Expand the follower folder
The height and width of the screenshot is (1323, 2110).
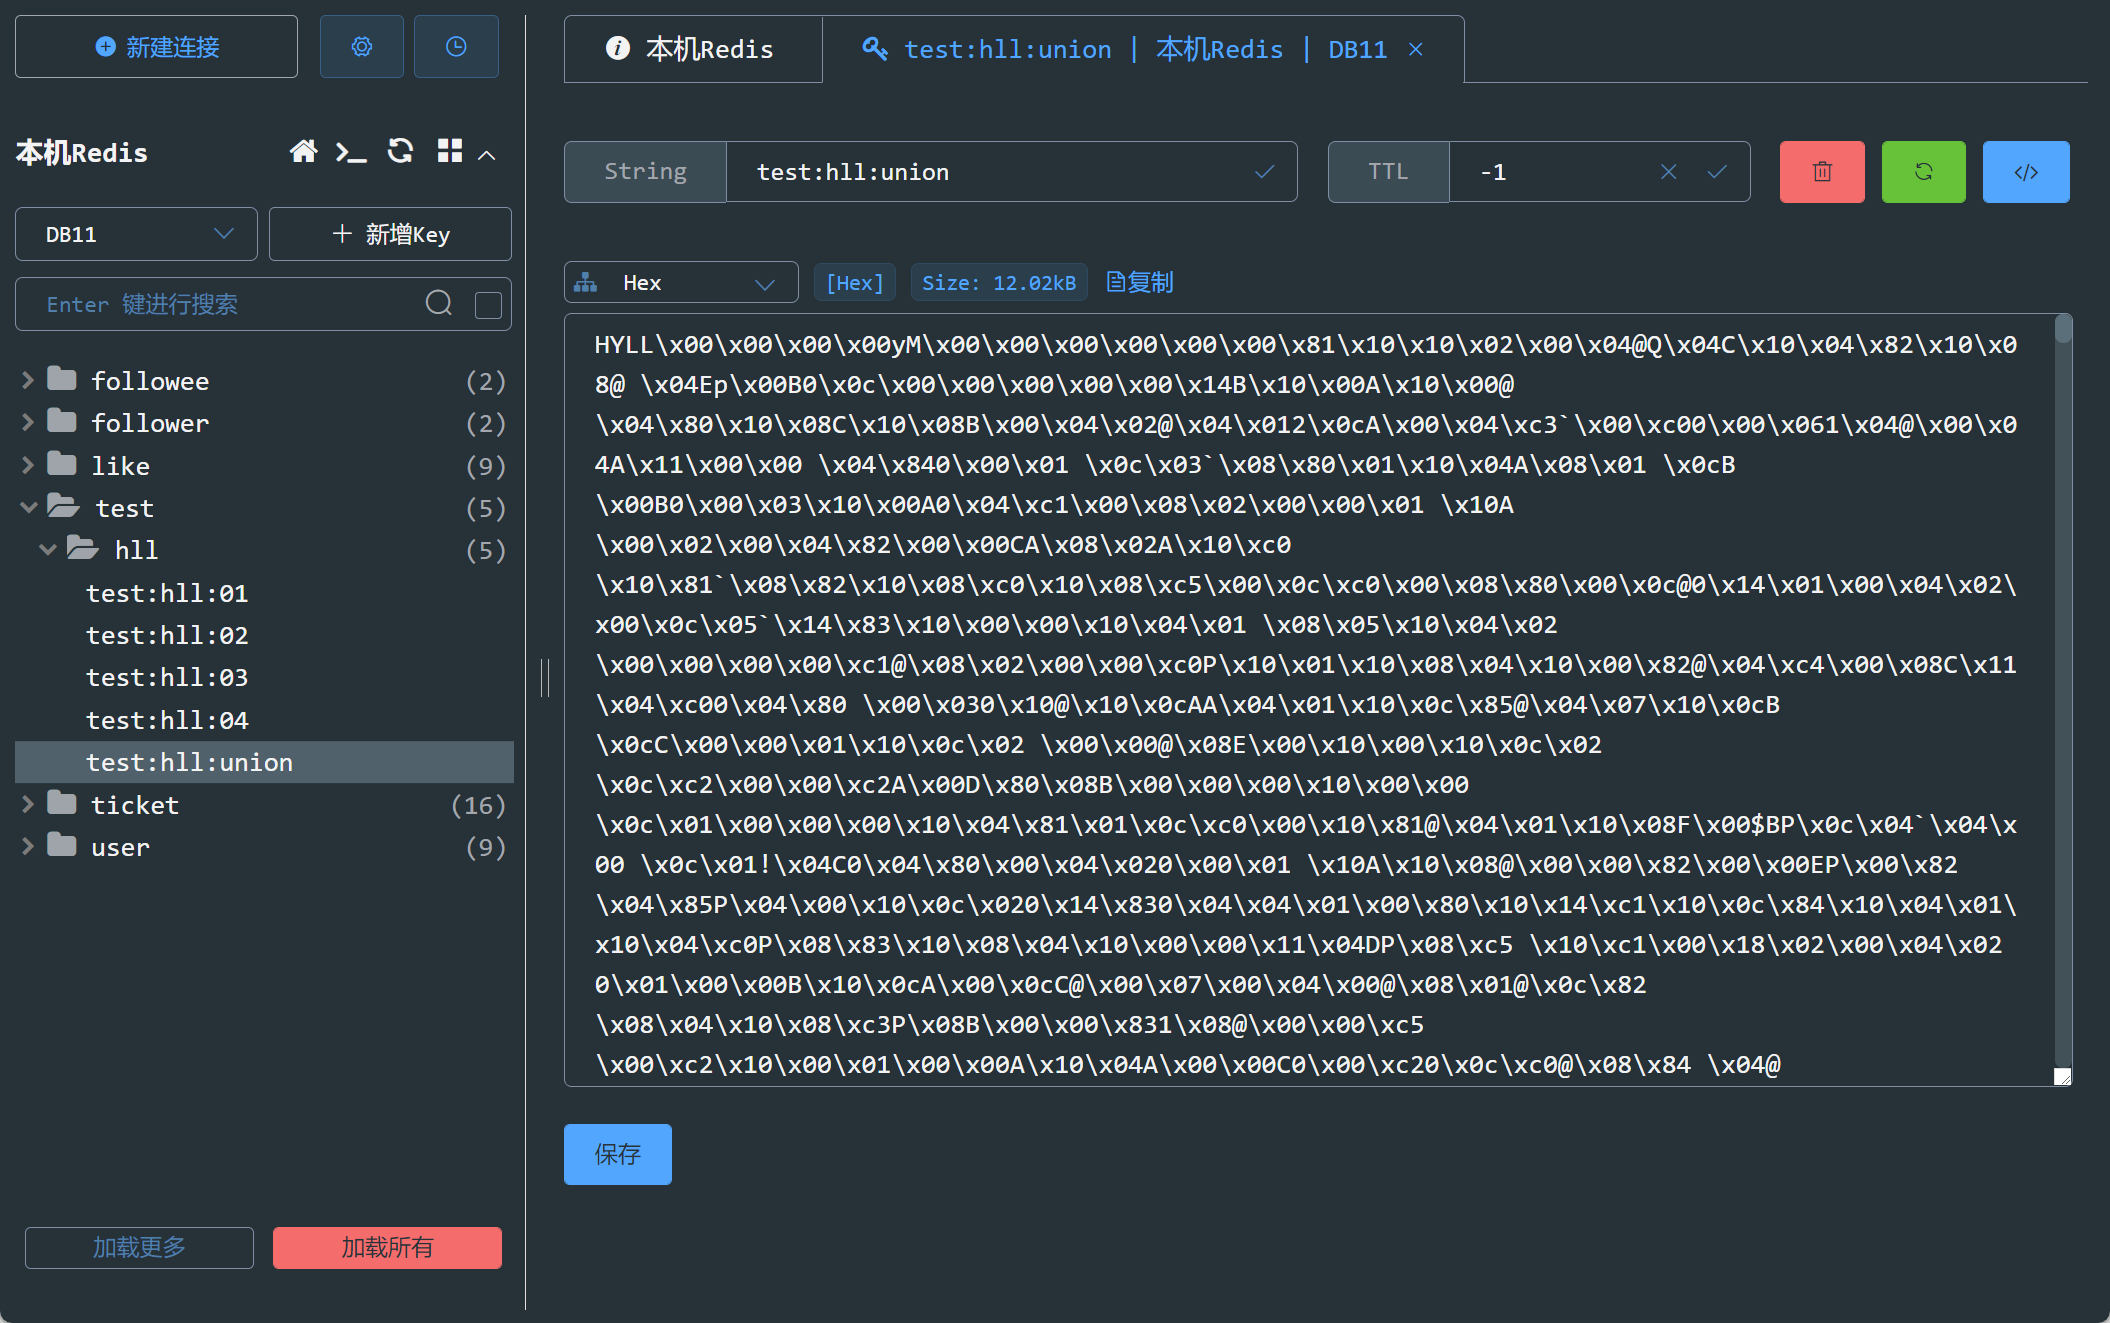[28, 422]
